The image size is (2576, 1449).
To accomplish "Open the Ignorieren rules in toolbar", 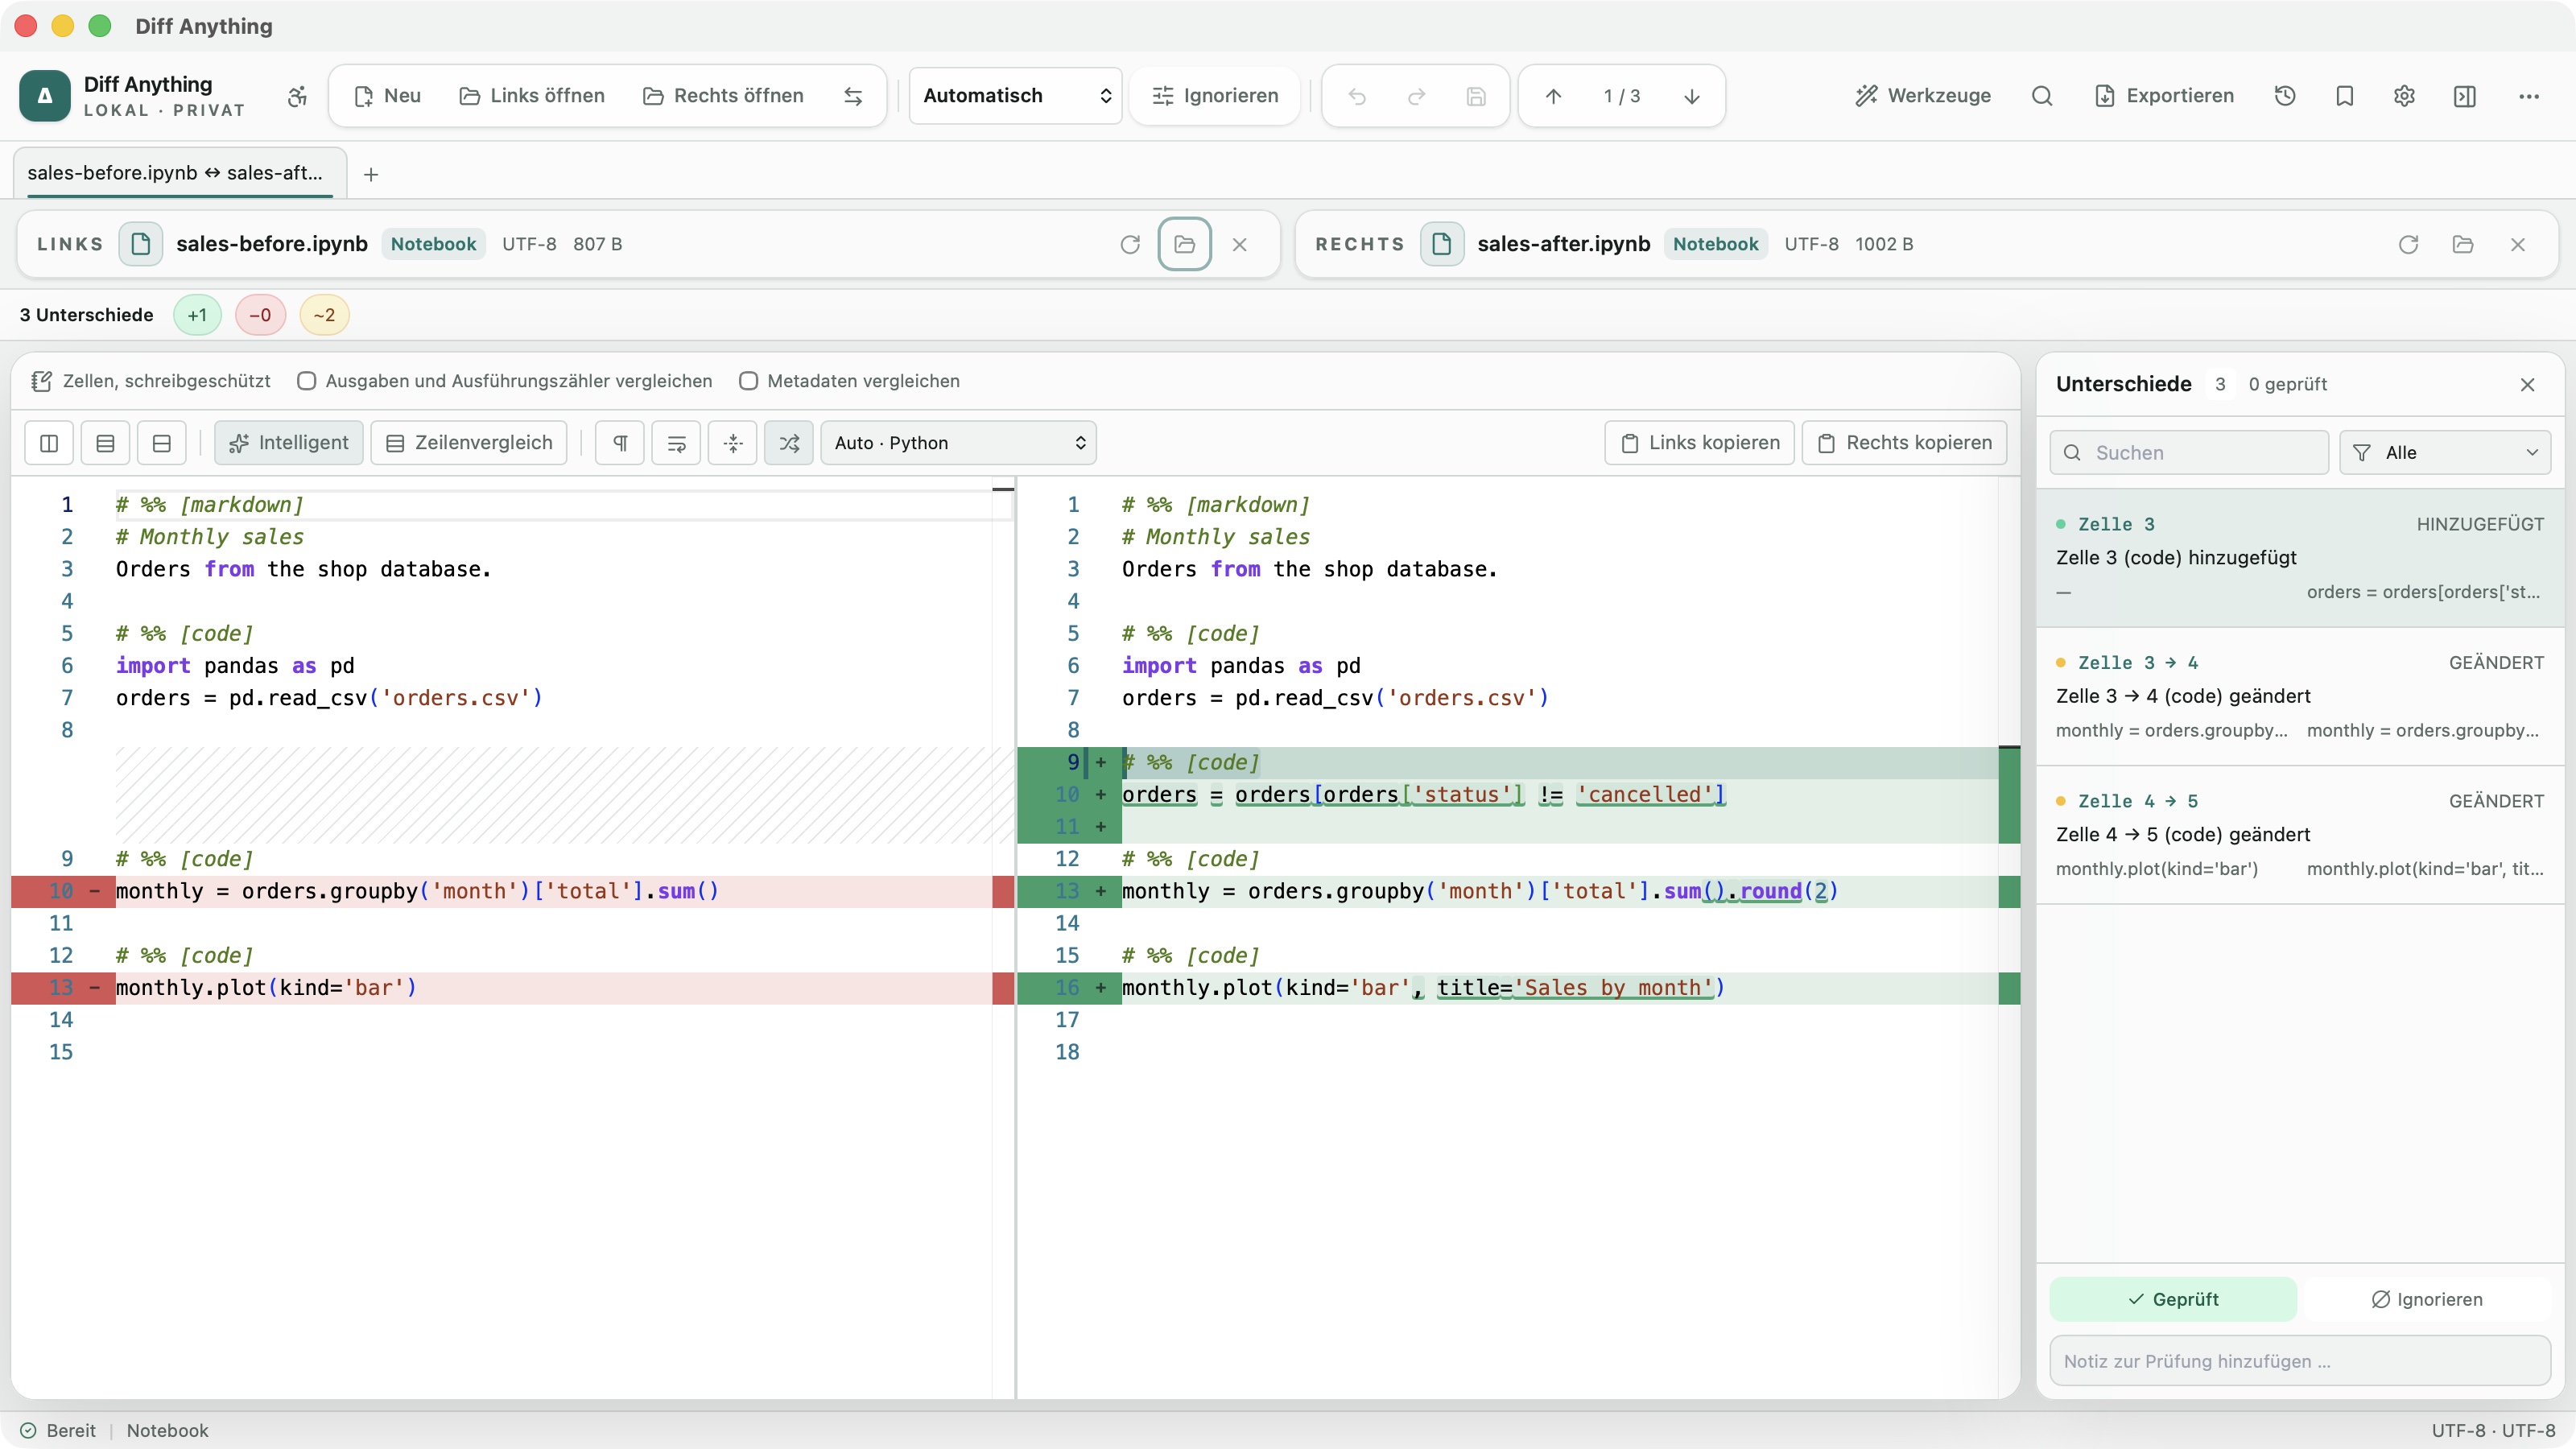I will click(1215, 96).
